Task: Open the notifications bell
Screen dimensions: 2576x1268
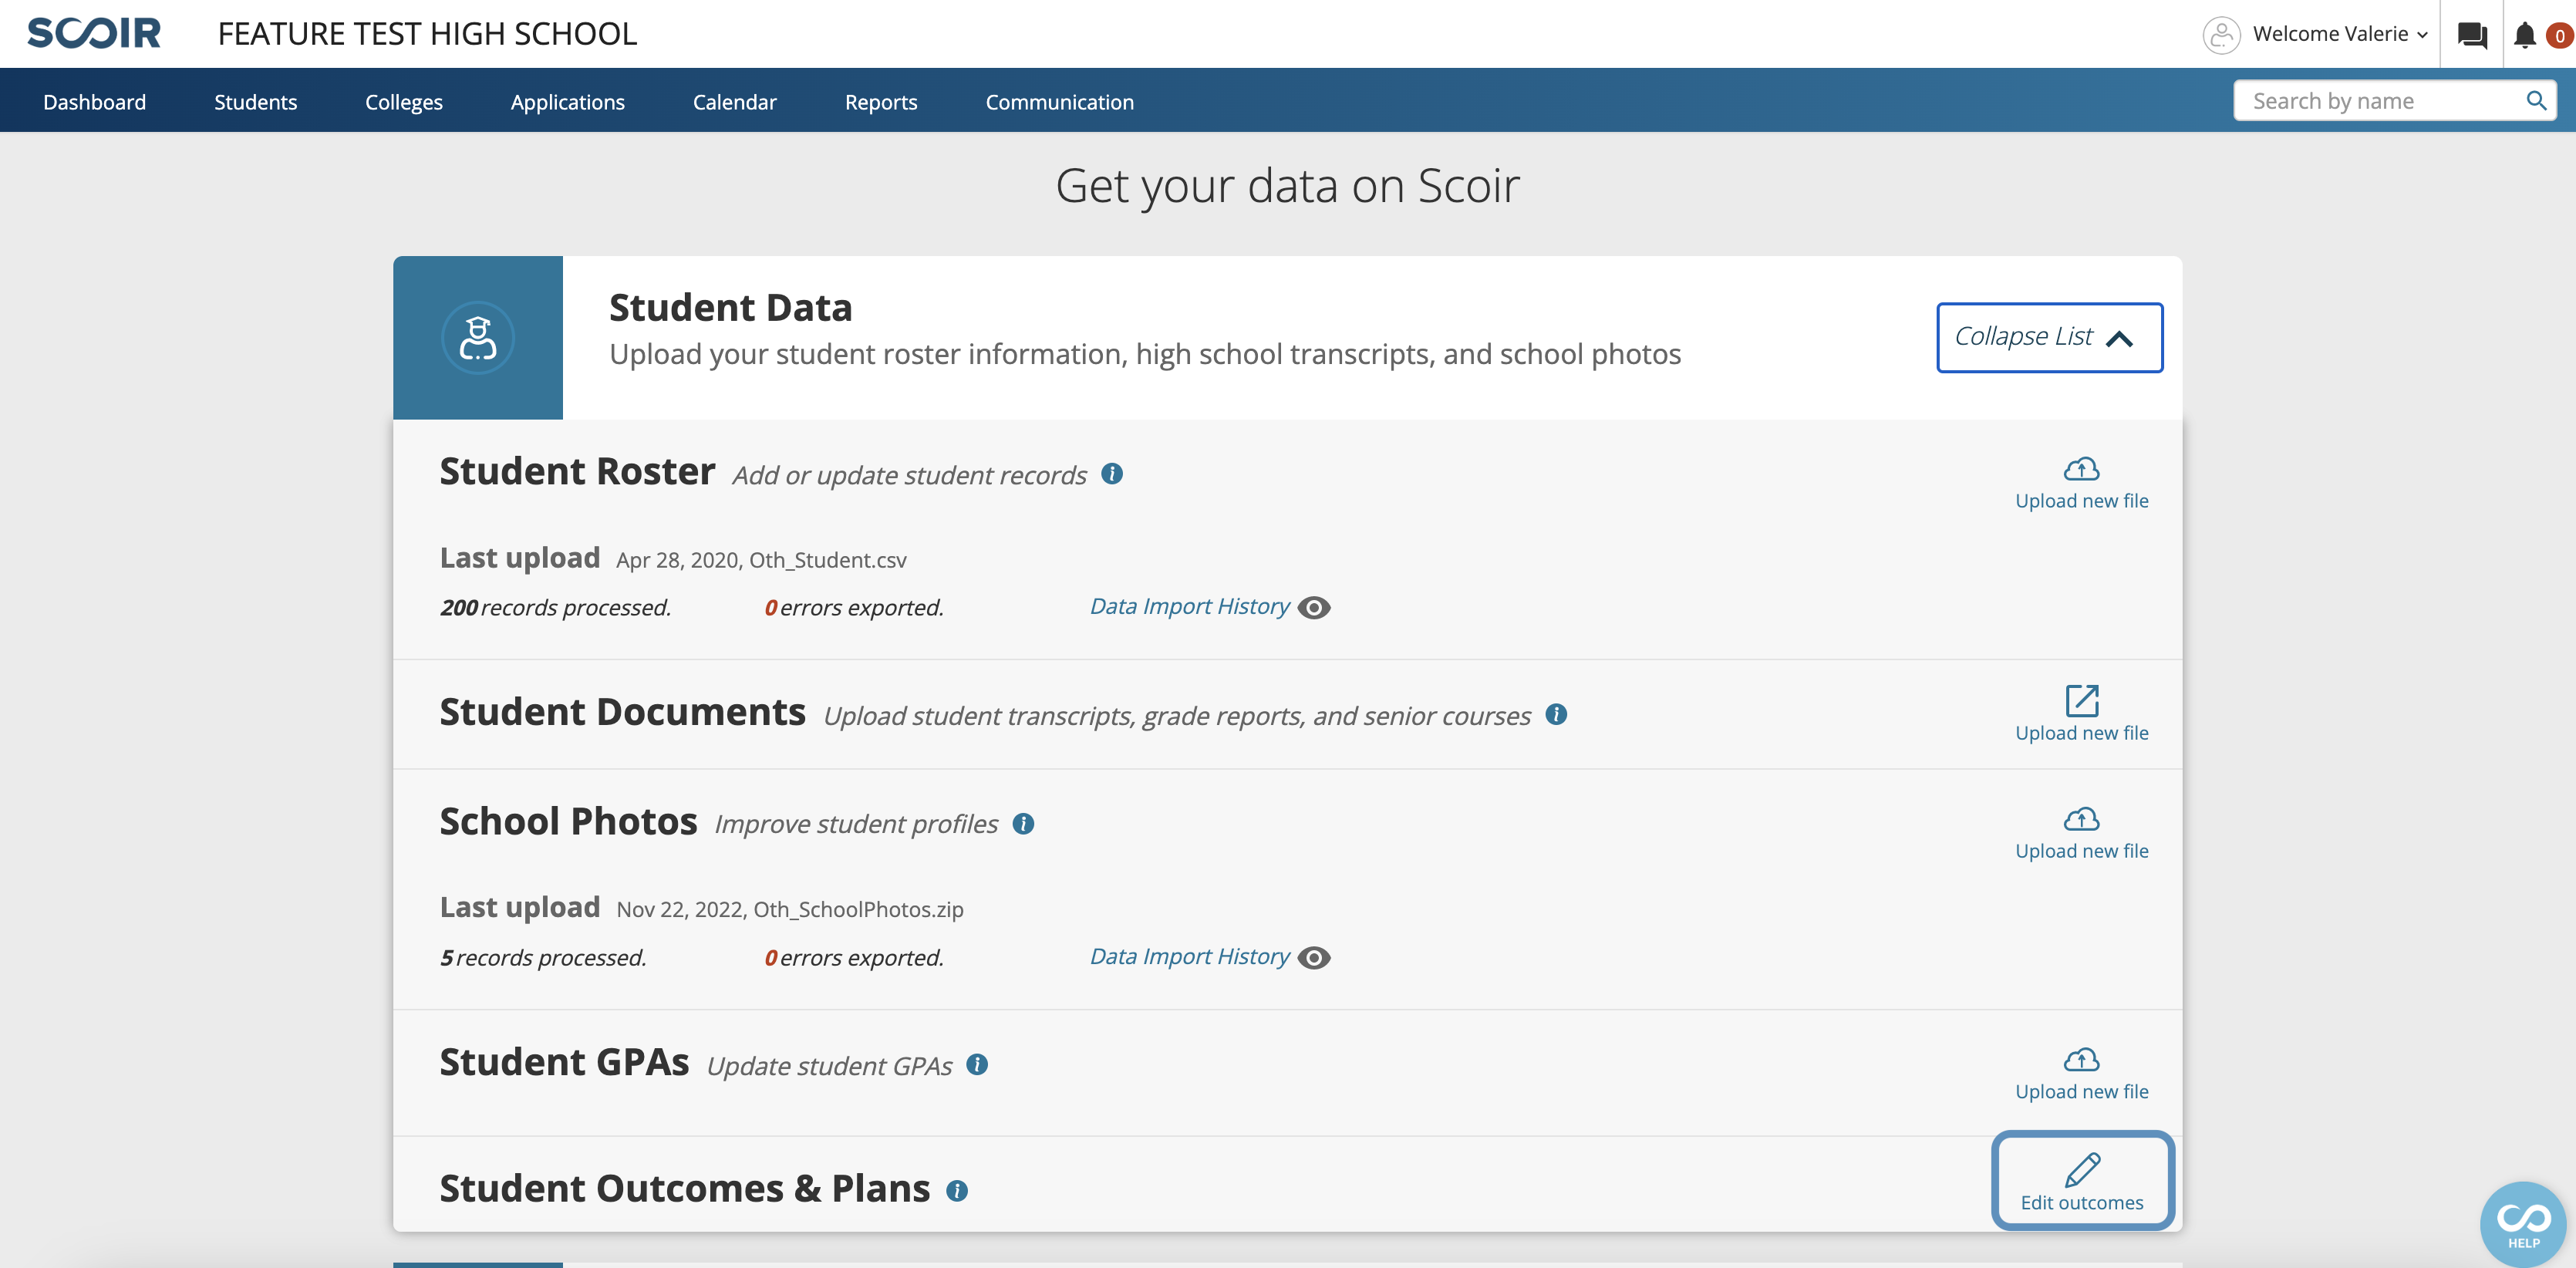Action: point(2525,35)
